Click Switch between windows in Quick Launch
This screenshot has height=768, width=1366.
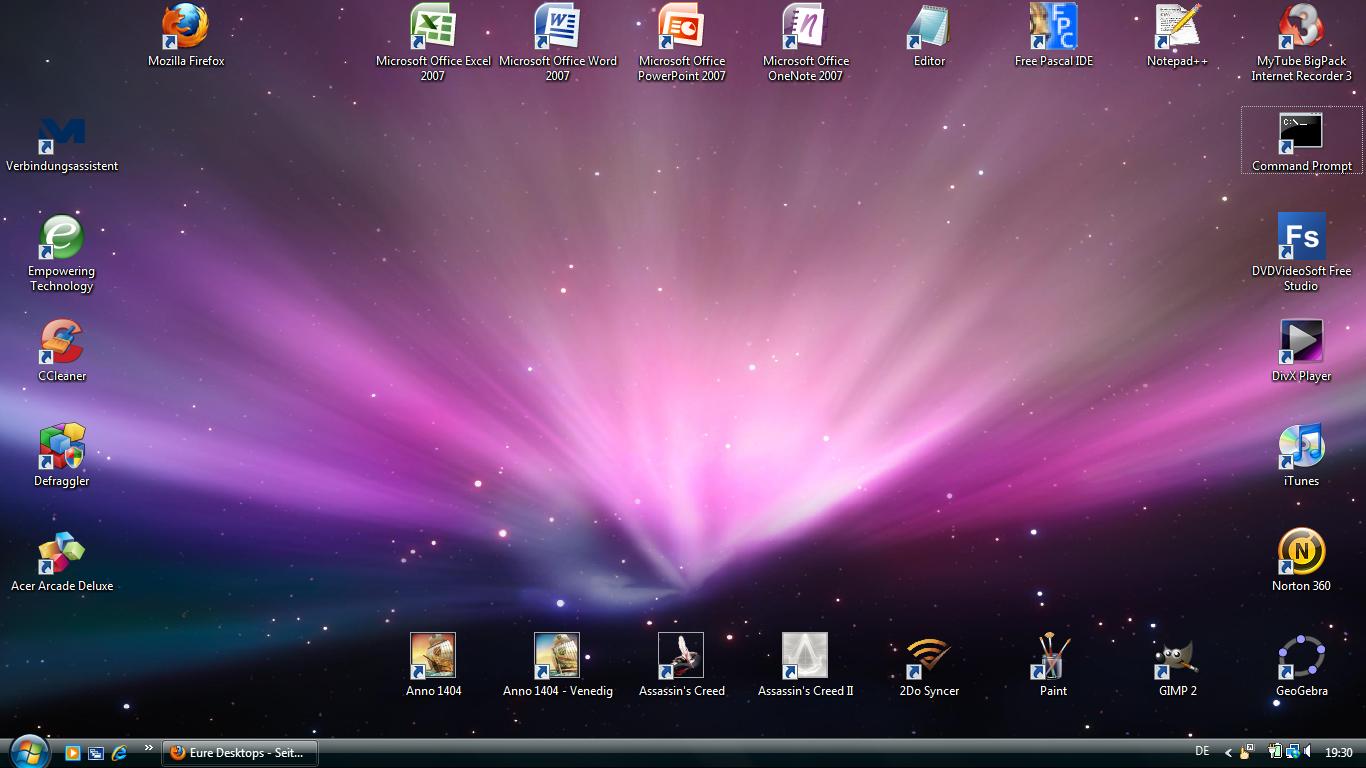point(96,753)
